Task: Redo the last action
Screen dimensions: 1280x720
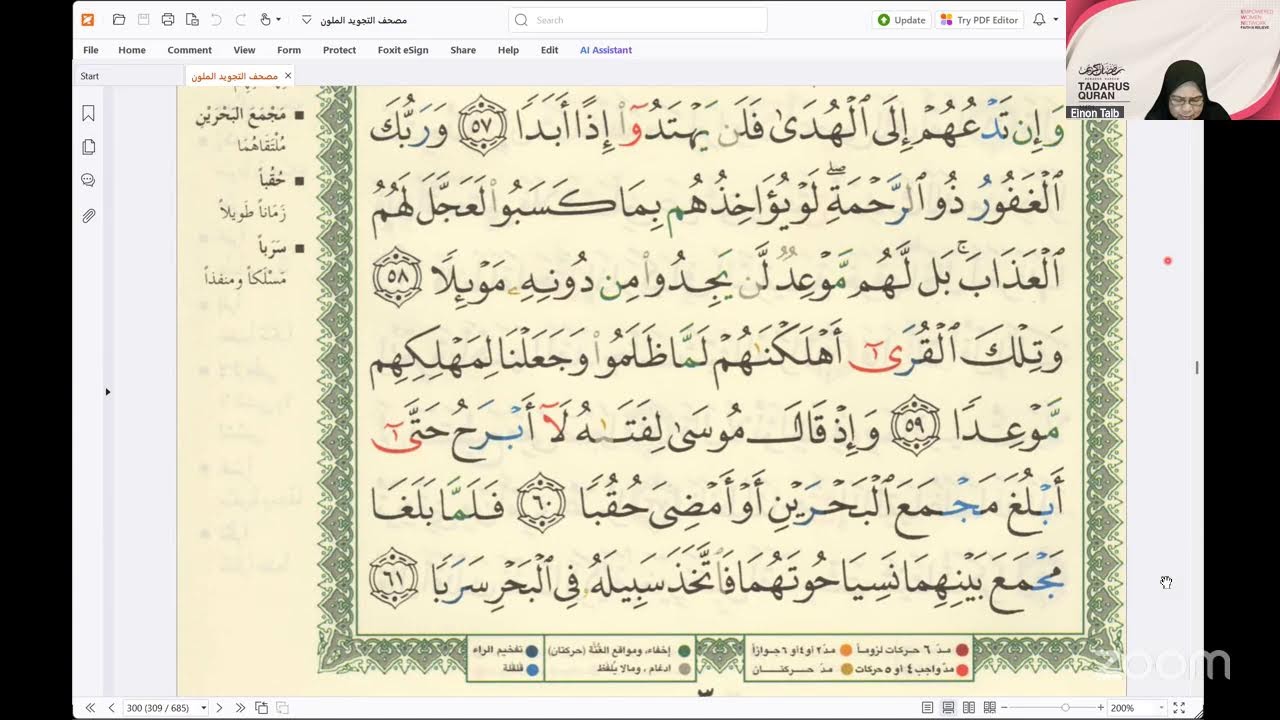Action: coord(241,20)
